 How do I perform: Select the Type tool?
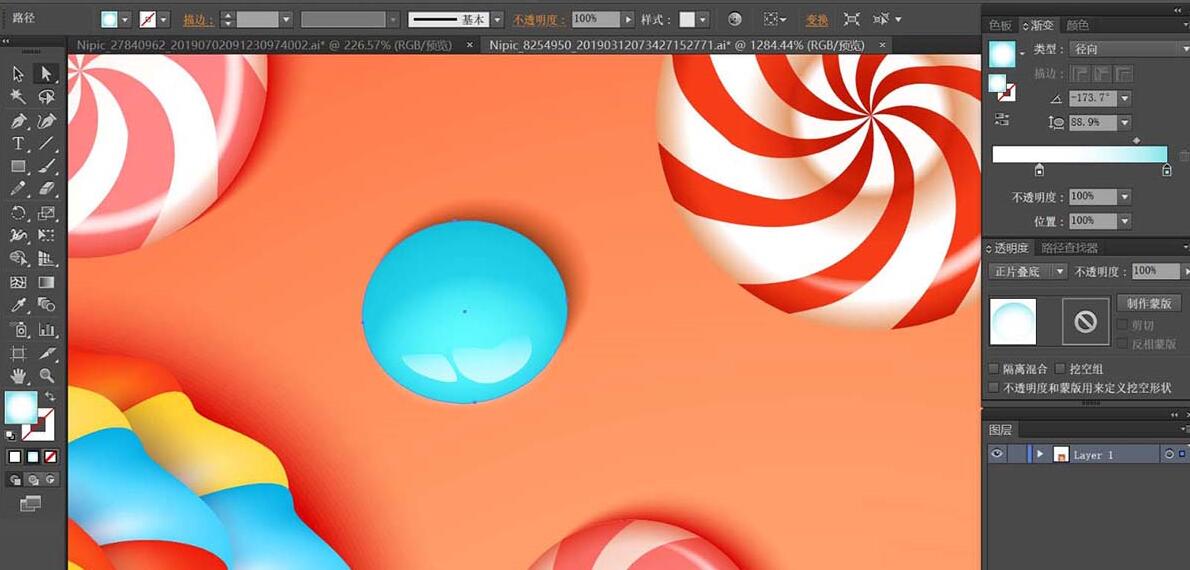click(x=18, y=143)
